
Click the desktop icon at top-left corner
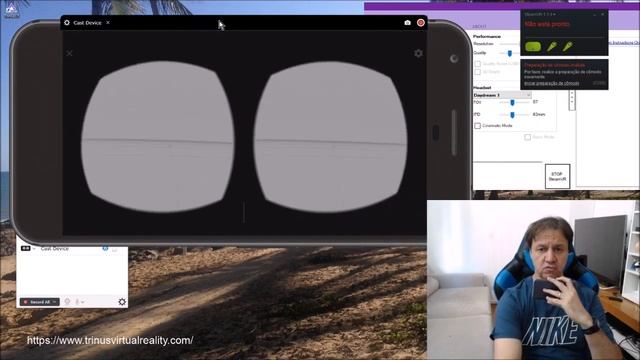11,10
